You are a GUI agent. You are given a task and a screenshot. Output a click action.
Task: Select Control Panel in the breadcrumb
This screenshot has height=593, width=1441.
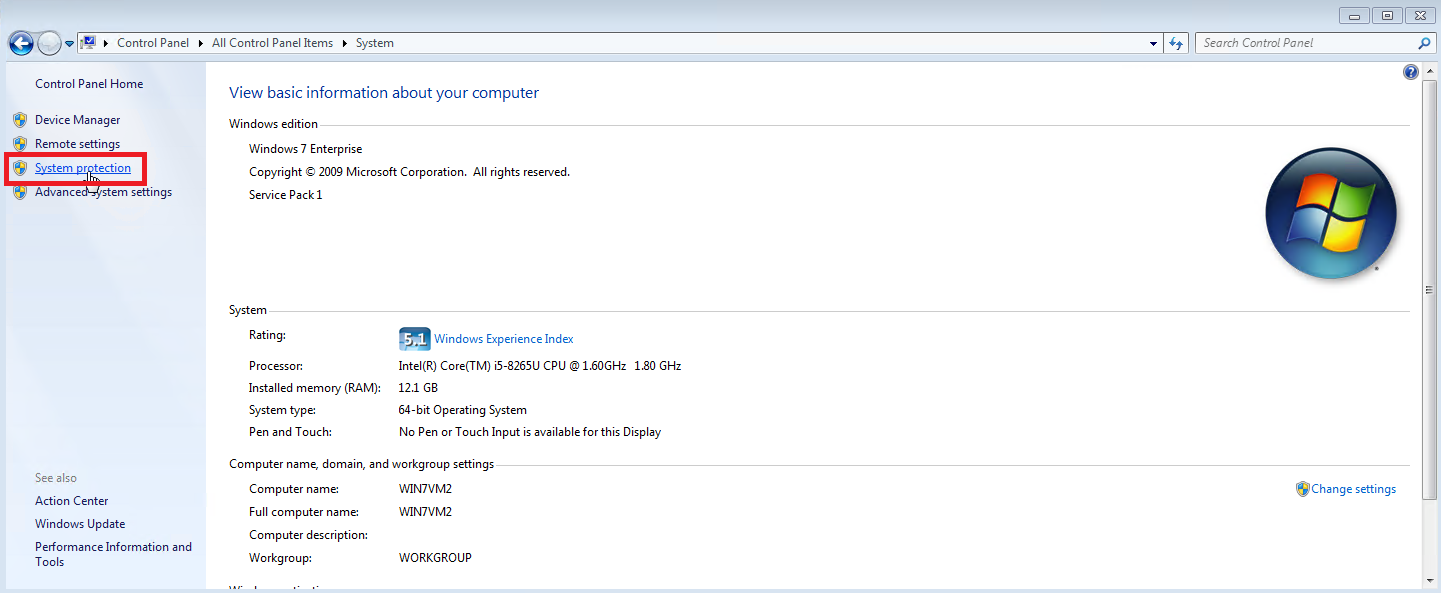(x=153, y=43)
